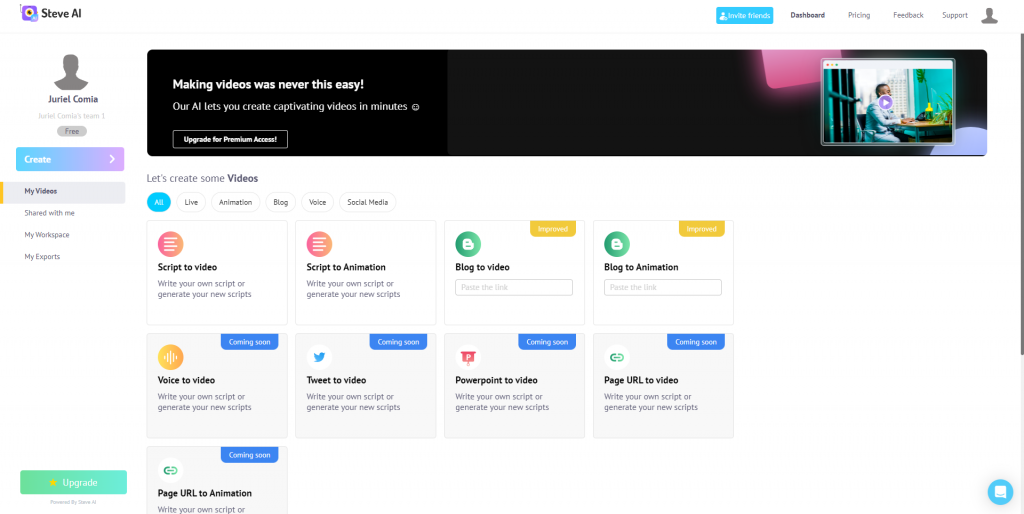Click the Page URL to Animation link icon

tap(170, 470)
